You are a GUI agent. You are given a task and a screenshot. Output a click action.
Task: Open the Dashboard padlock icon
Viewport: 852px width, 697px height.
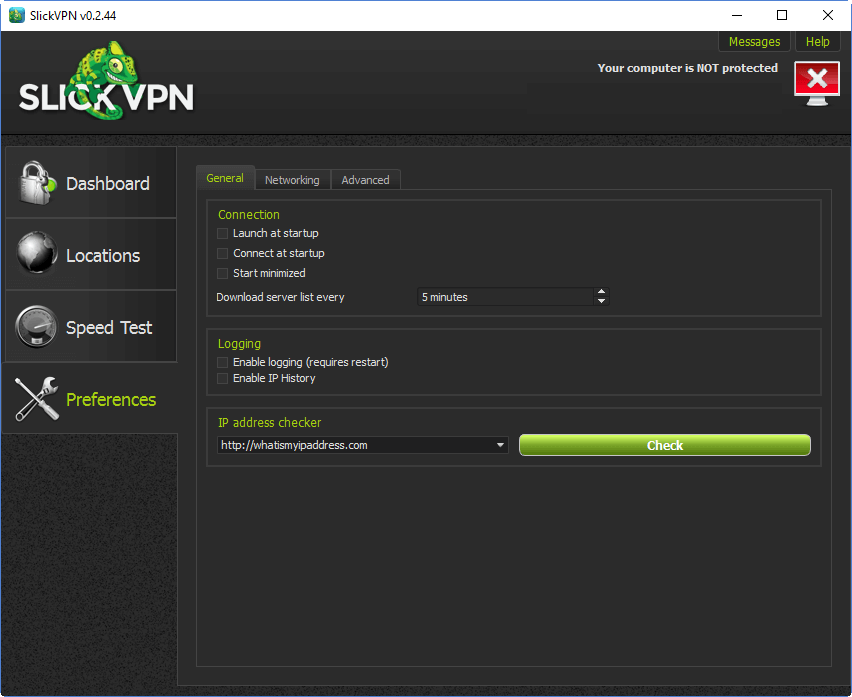point(37,183)
